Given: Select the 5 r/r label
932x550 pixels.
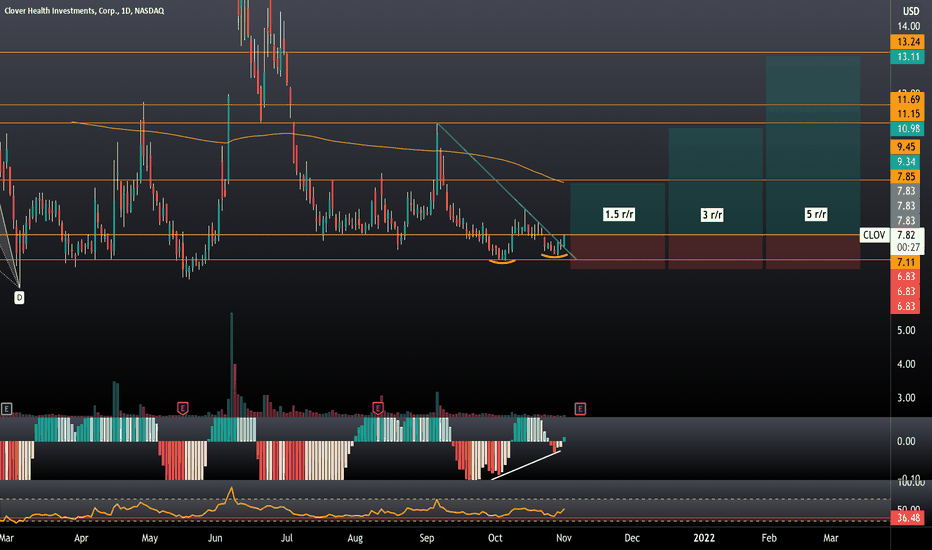Looking at the screenshot, I should click(816, 214).
